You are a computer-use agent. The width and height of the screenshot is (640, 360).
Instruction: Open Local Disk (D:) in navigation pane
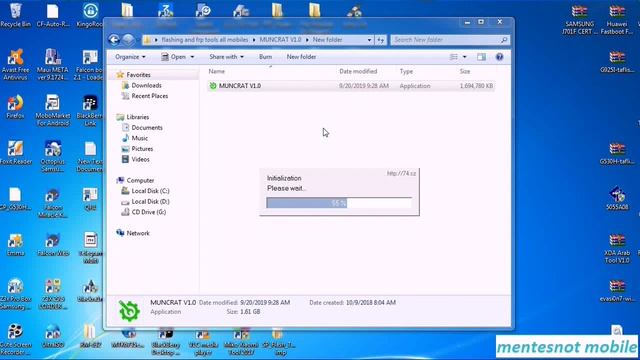(150, 201)
